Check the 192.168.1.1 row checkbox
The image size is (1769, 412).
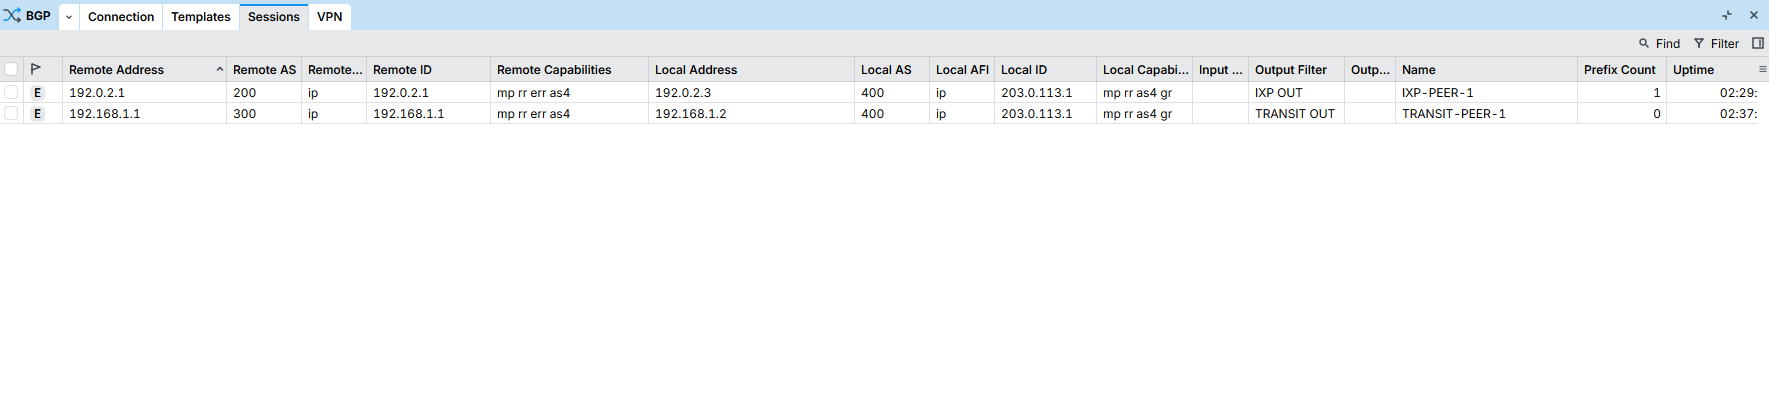point(11,113)
